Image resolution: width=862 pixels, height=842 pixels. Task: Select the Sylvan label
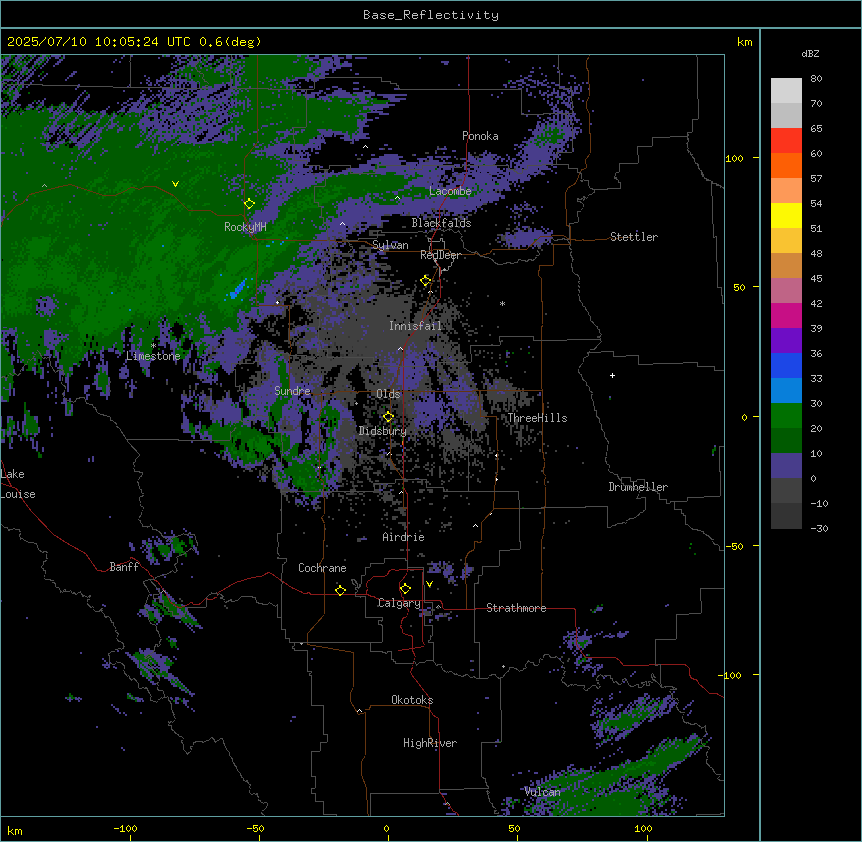(390, 245)
